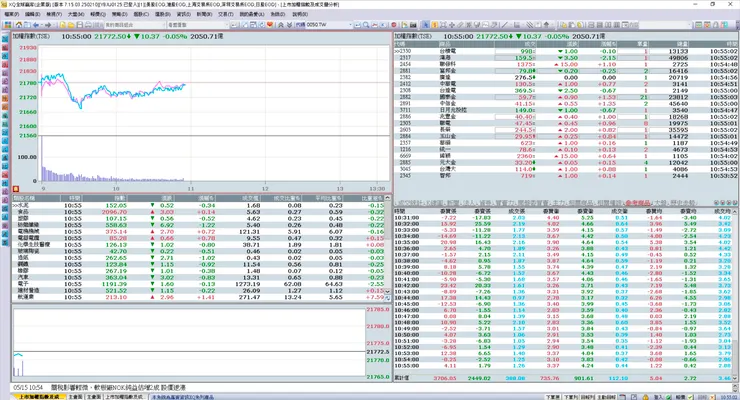Click the small red icon below the chart
This screenshot has height=400, width=740.
coord(16,189)
